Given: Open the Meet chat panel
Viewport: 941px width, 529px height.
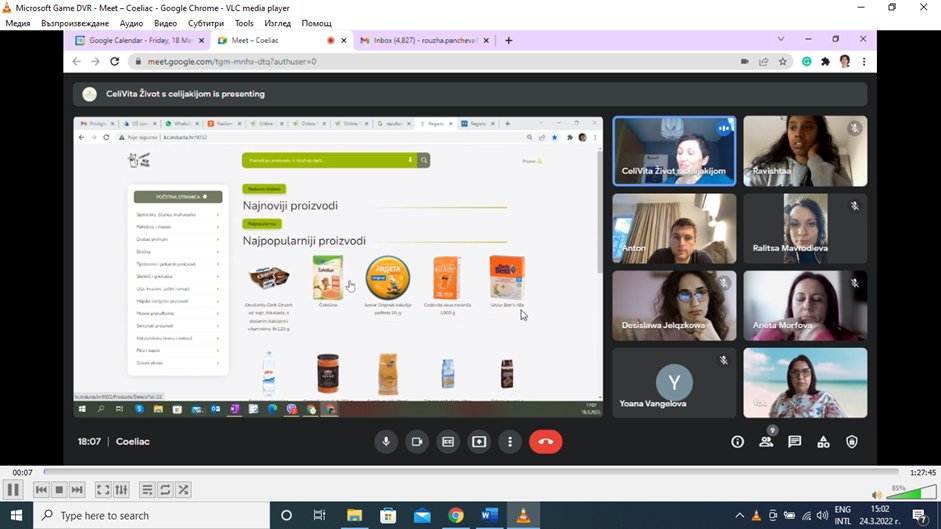Looking at the screenshot, I should 795,442.
